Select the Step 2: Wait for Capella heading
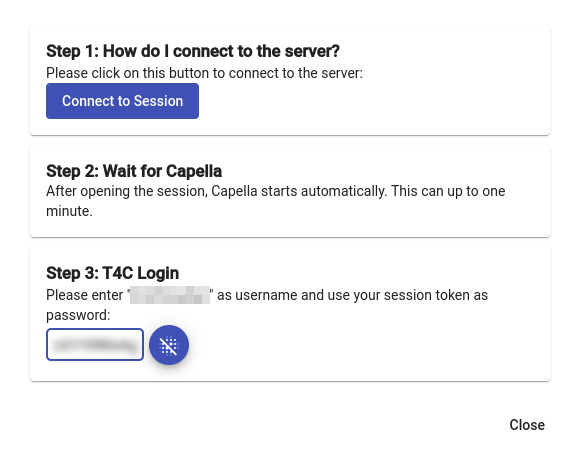The image size is (580, 451). click(134, 171)
